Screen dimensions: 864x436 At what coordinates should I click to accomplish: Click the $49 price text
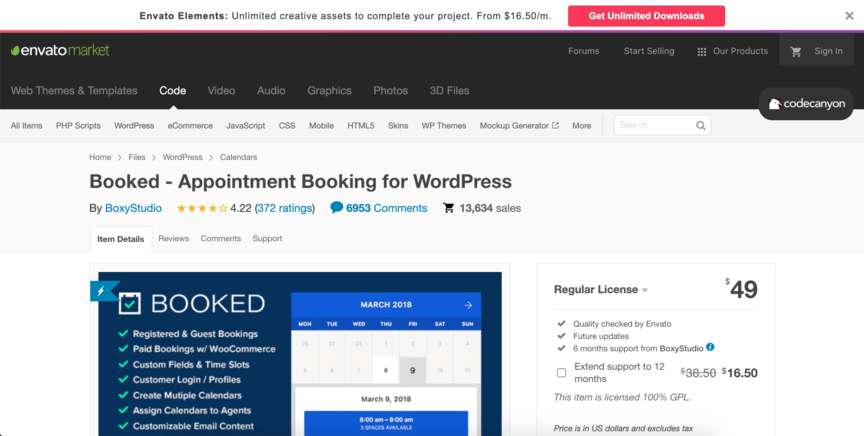click(x=742, y=289)
